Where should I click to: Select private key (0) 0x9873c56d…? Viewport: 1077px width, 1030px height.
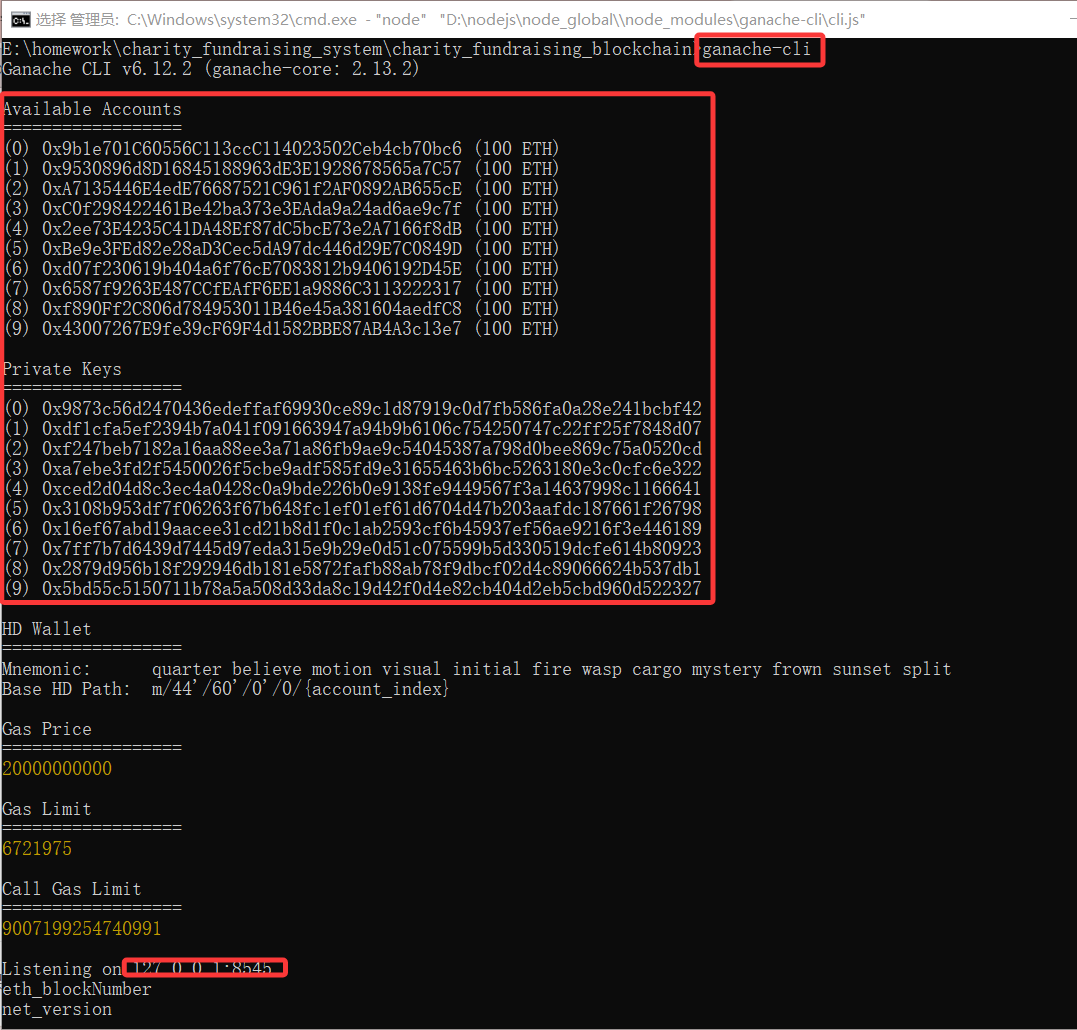coord(372,409)
